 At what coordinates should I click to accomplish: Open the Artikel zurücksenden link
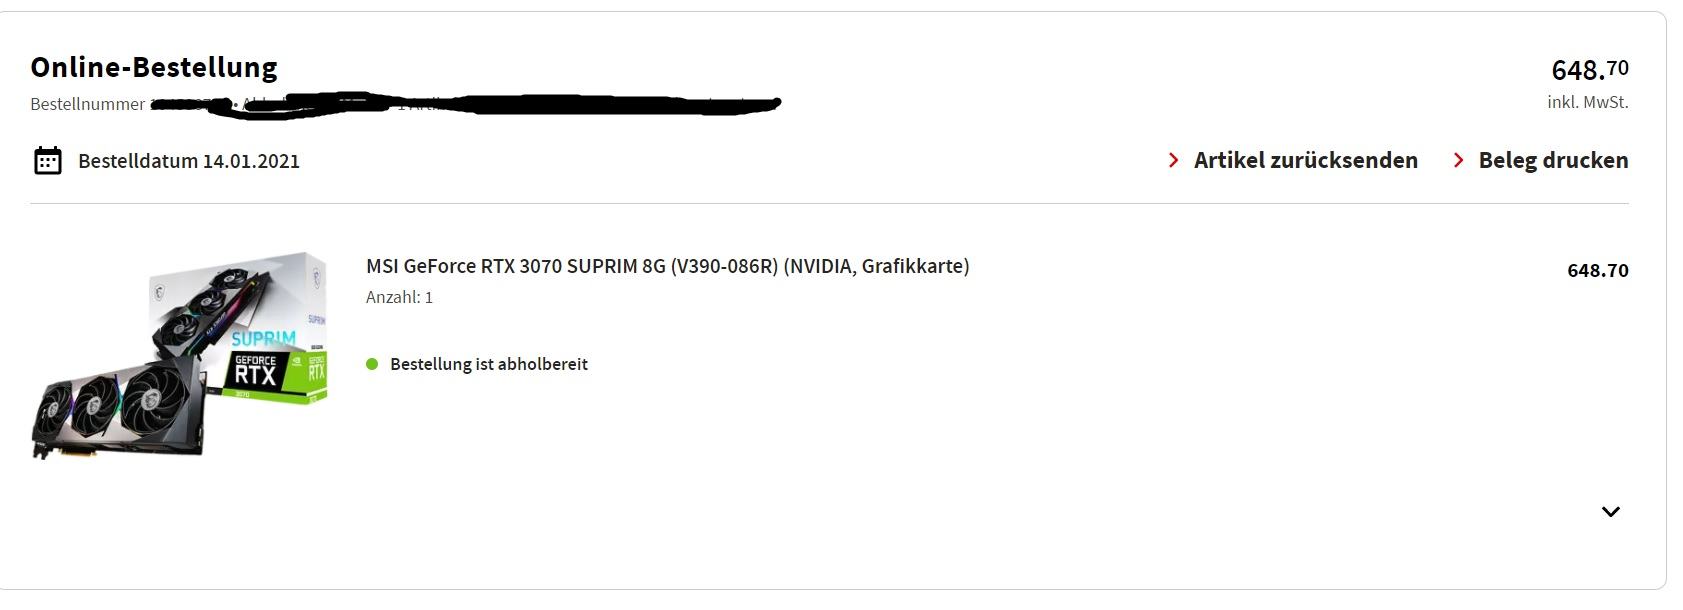(x=1305, y=161)
